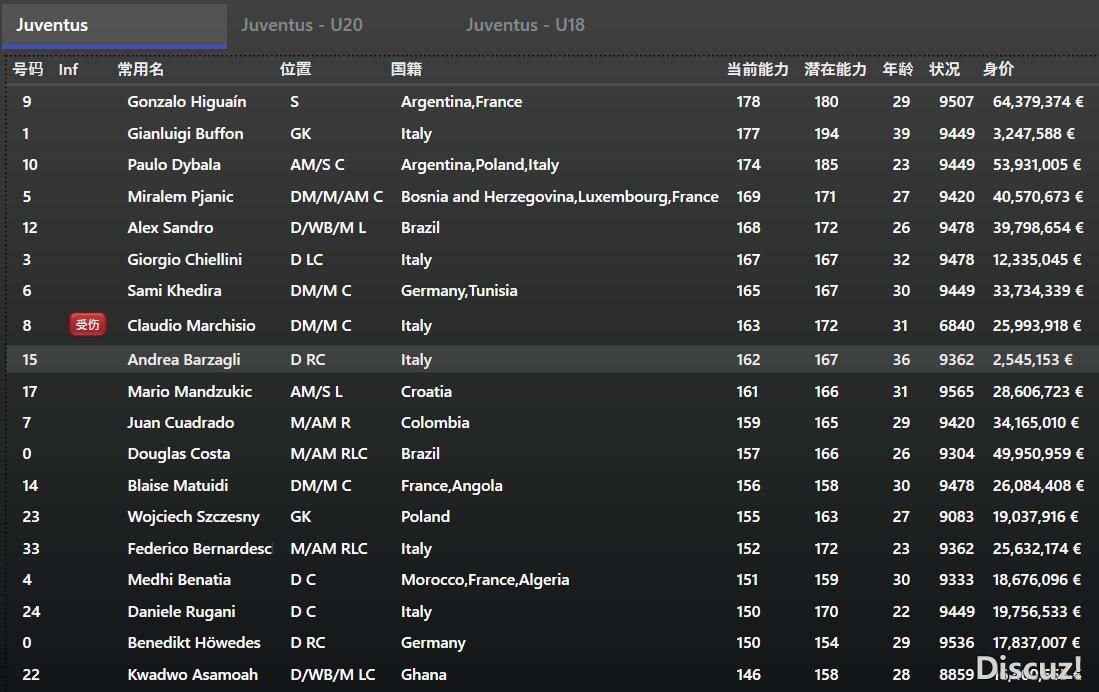Click the 受伤 injury badge for Claudio Marchisio
The width and height of the screenshot is (1099, 692).
[88, 325]
